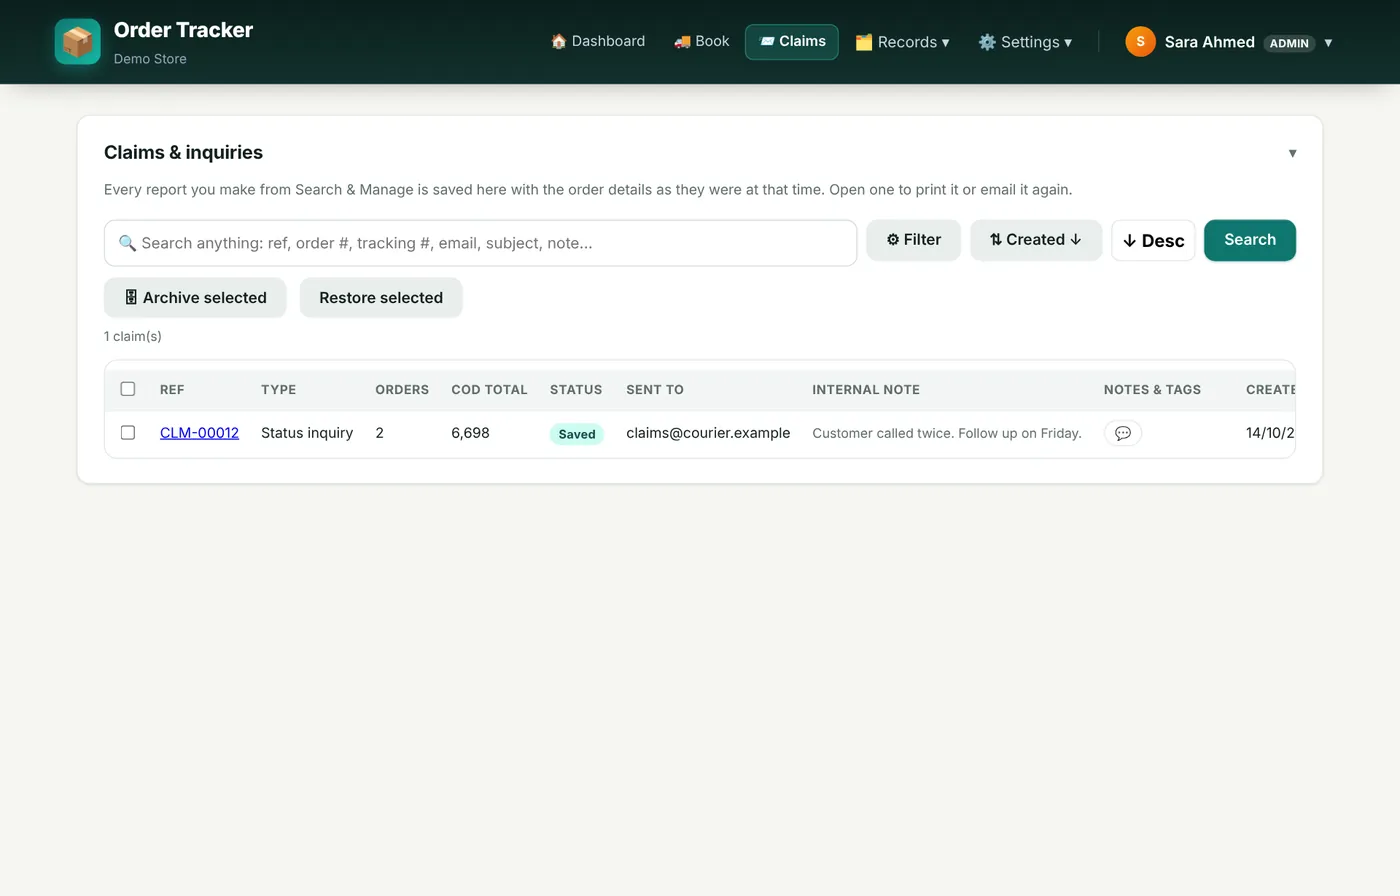Collapse the Claims & inquiries panel
The height and width of the screenshot is (896, 1400).
pyautogui.click(x=1292, y=153)
